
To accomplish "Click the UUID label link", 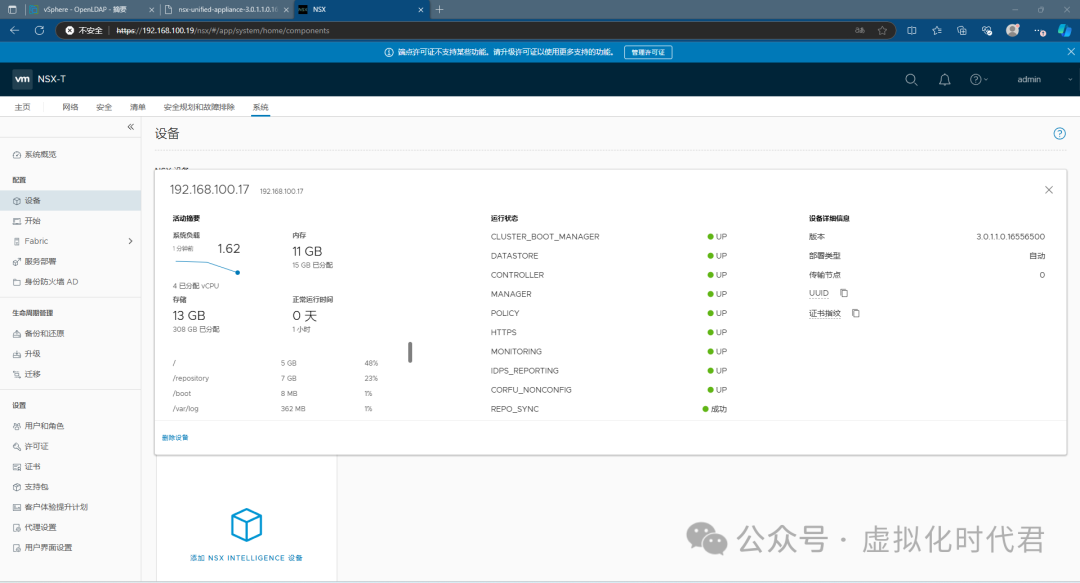I will coord(818,293).
